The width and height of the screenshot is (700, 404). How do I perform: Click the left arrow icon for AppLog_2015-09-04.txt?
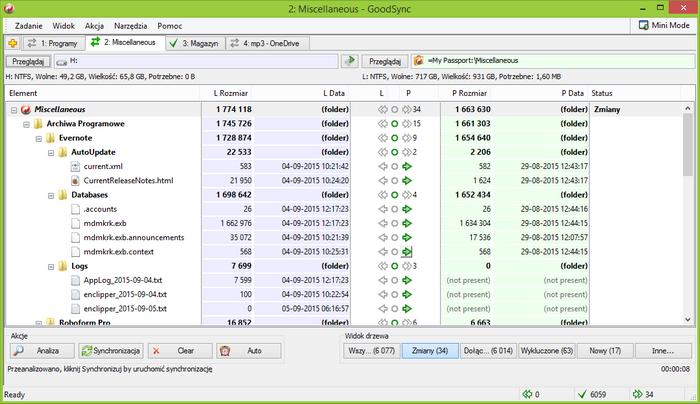tap(382, 281)
